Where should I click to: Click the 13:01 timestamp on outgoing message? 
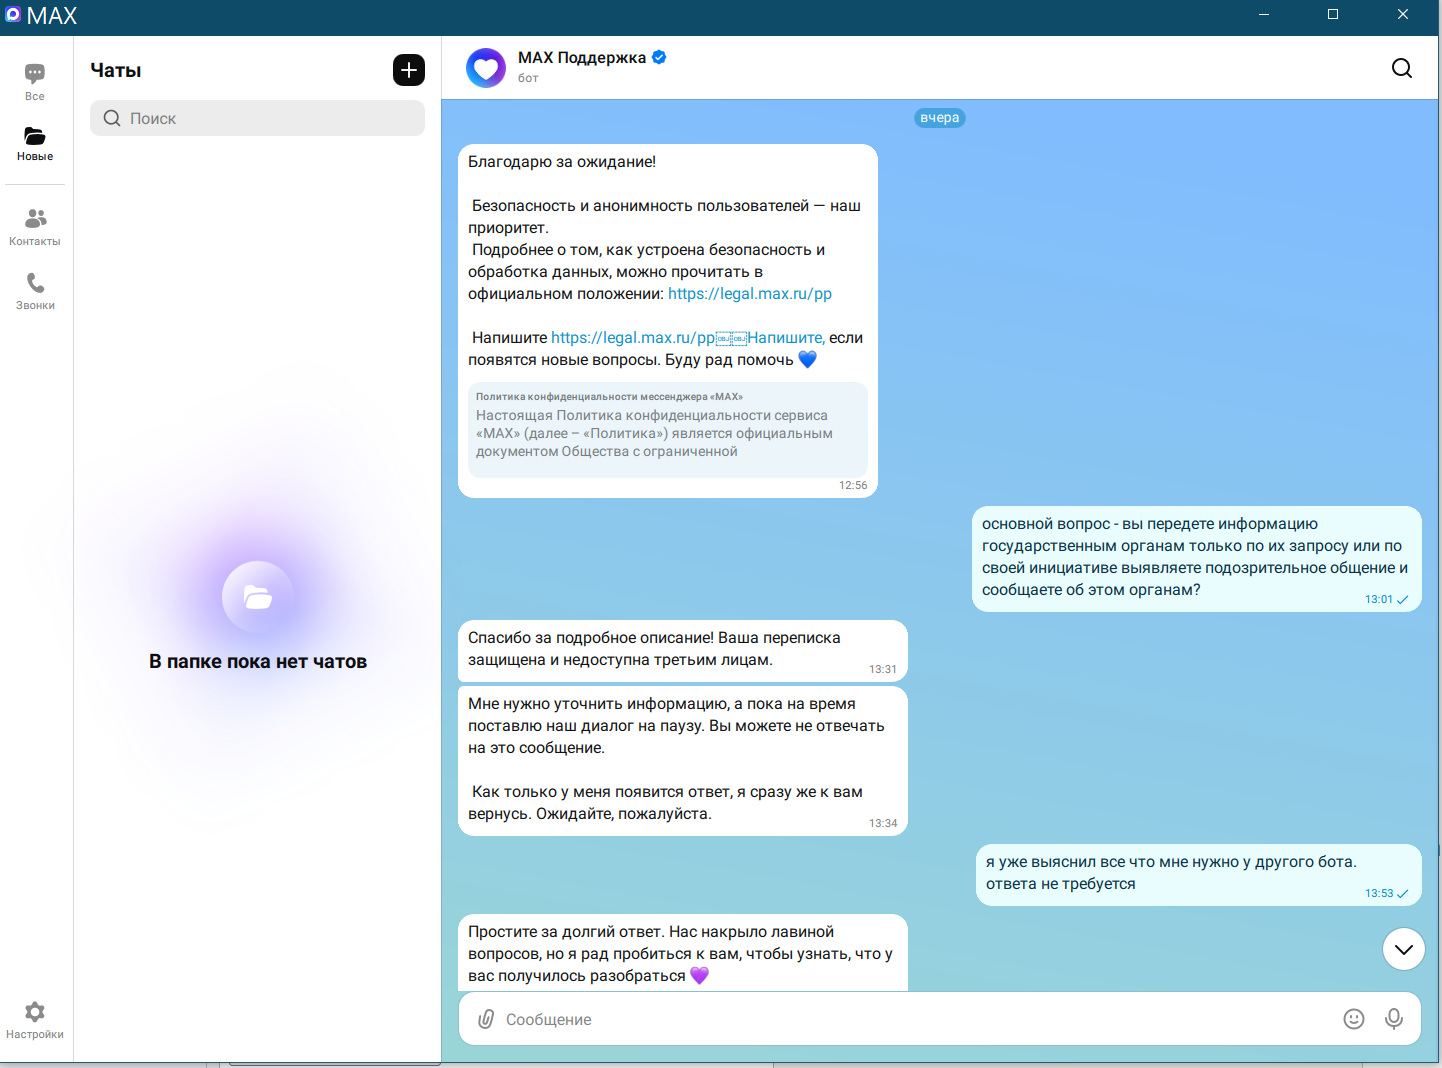[x=1379, y=600]
